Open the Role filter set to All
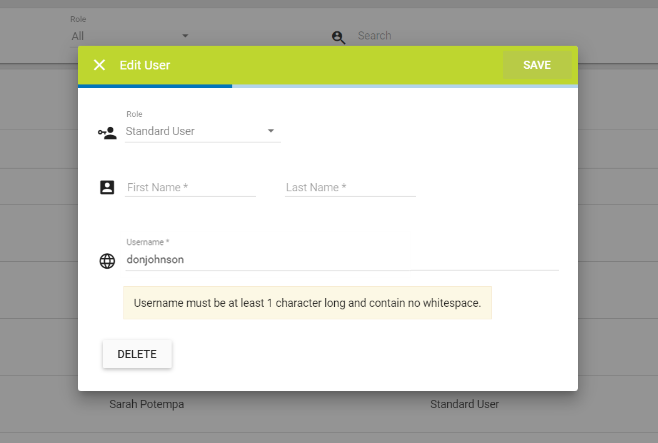The width and height of the screenshot is (658, 443). click(x=110, y=36)
